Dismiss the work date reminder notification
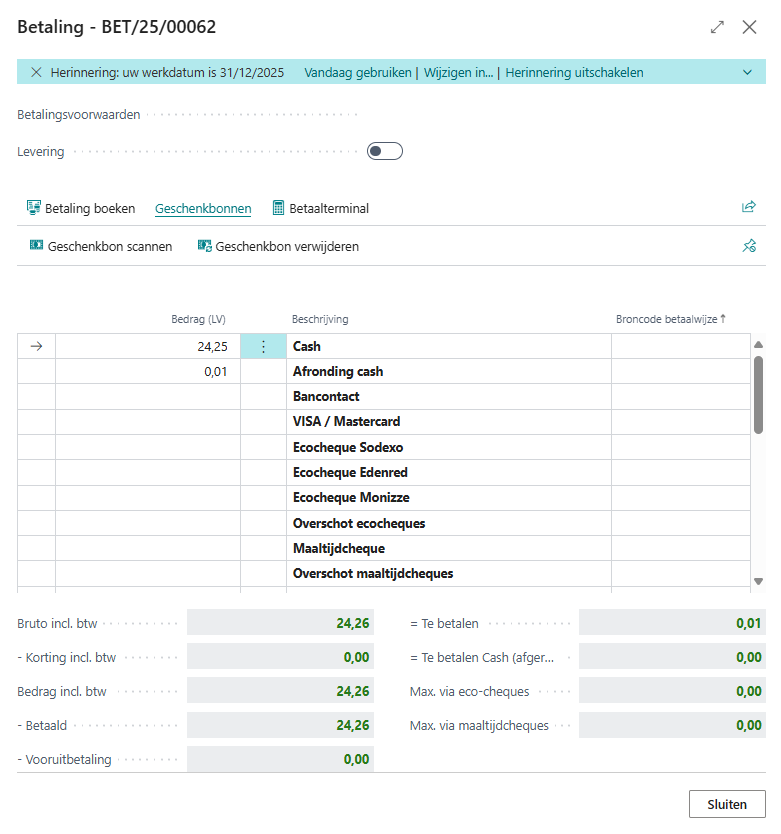The image size is (781, 834). pos(36,72)
